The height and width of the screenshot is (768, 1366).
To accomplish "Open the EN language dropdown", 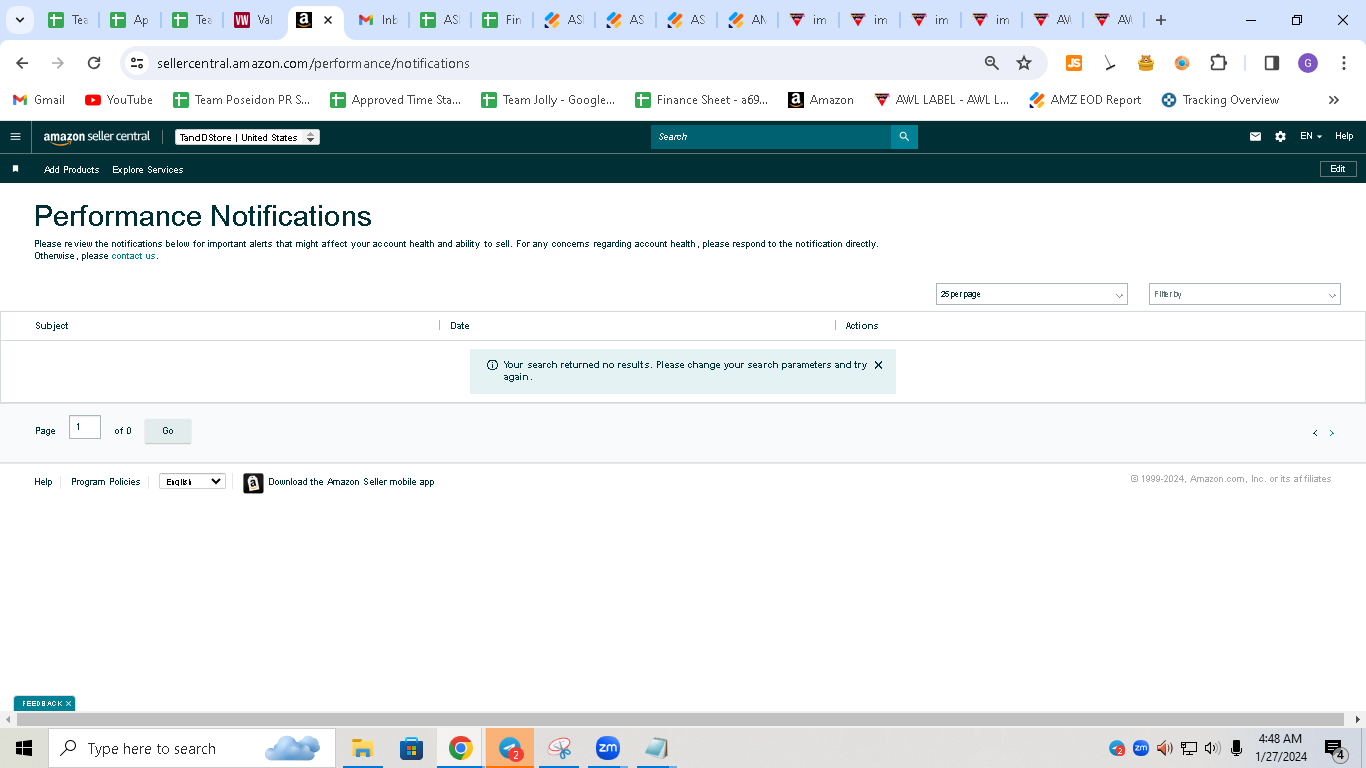I will pyautogui.click(x=1311, y=136).
